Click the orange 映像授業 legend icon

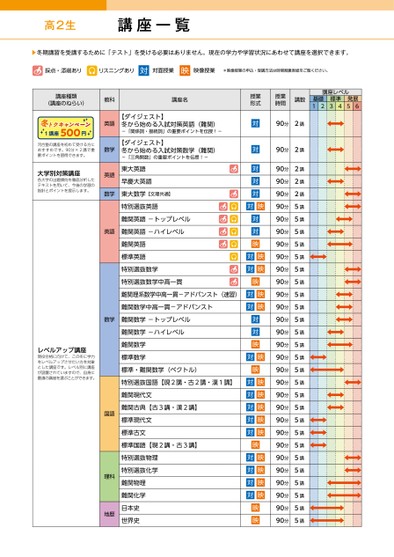pos(185,70)
